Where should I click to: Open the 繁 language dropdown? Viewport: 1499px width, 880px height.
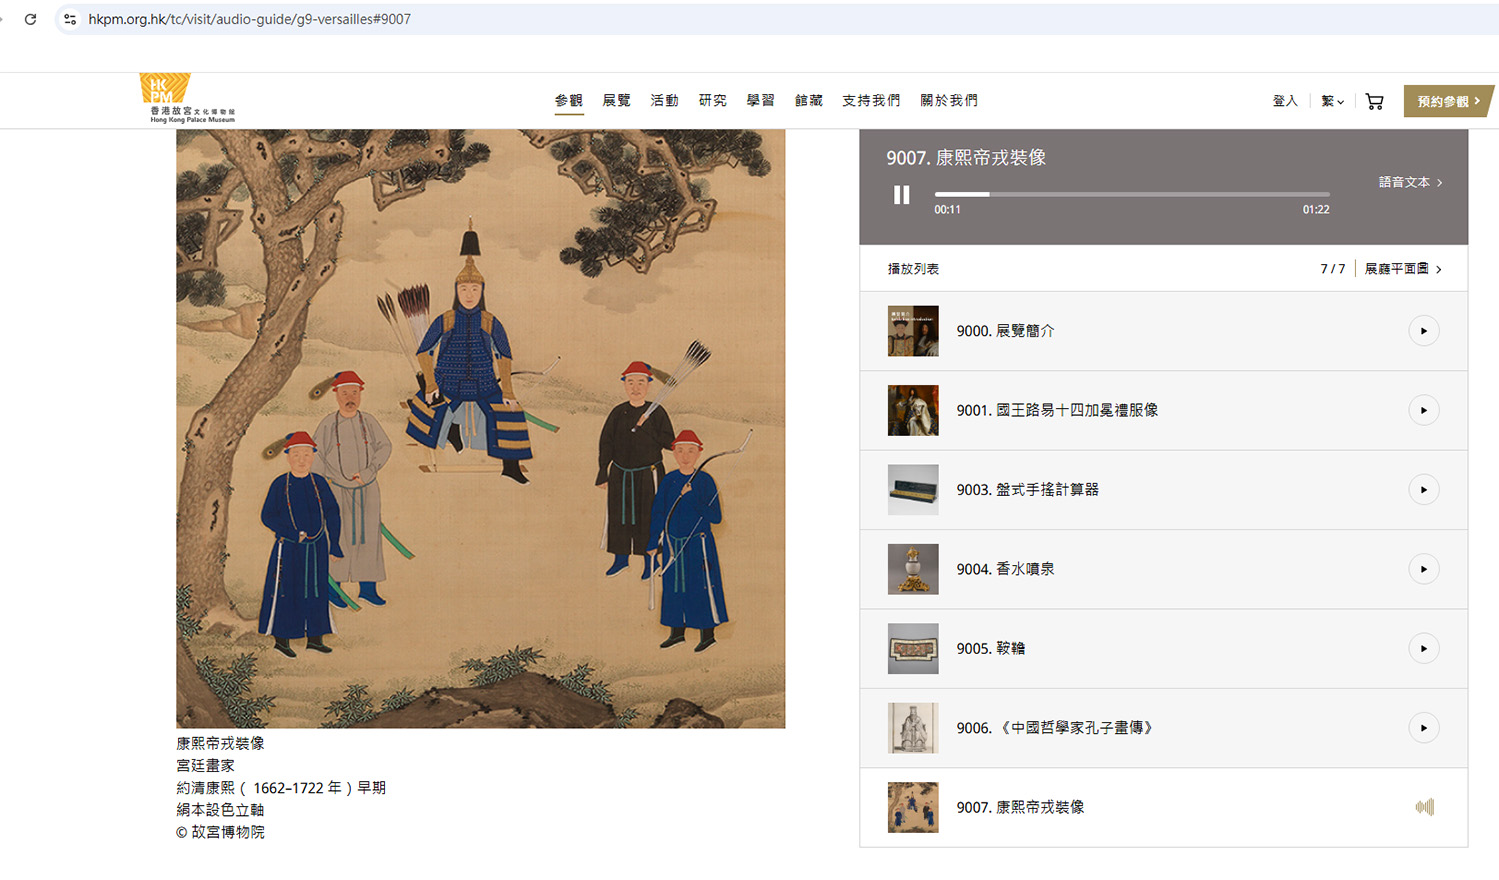(1332, 101)
